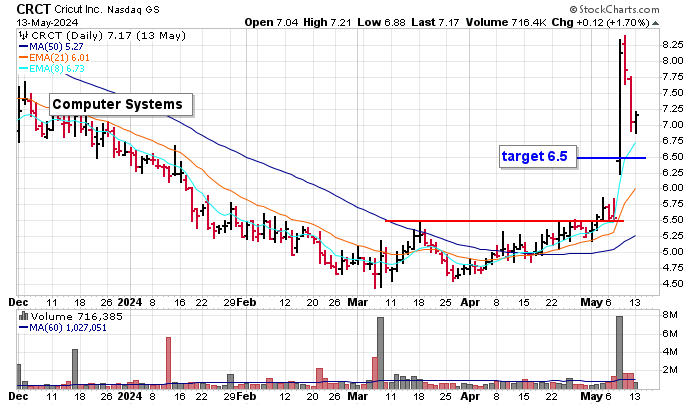Click the 8.25 price axis label
This screenshot has width=700, height=405.
coord(672,45)
